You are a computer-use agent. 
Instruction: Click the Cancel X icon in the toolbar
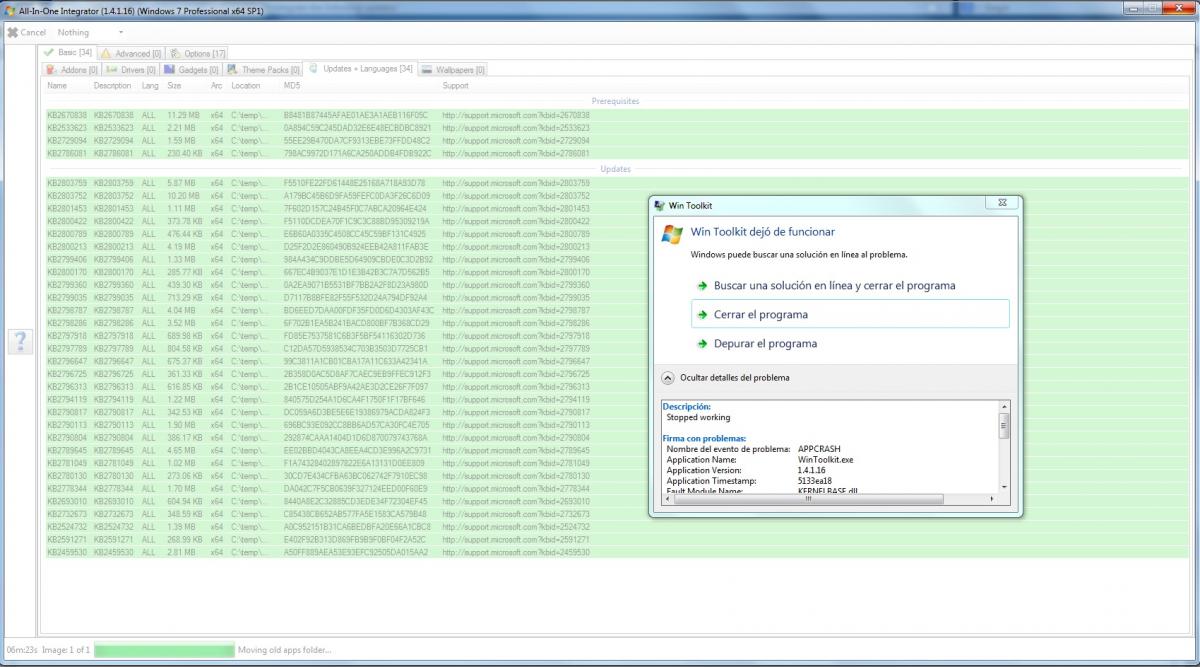pyautogui.click(x=12, y=32)
